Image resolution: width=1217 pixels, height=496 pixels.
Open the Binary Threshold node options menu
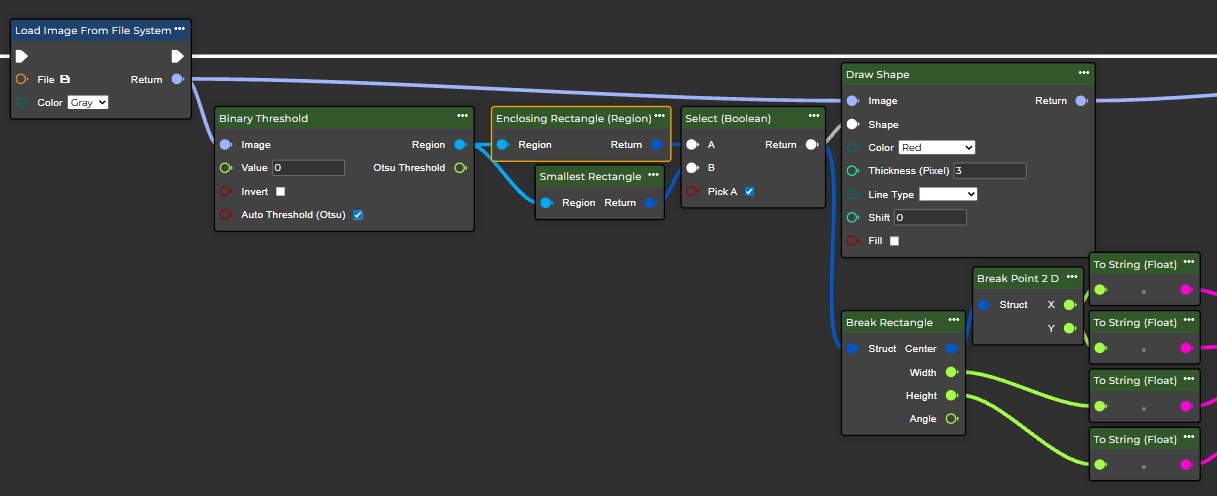(462, 117)
